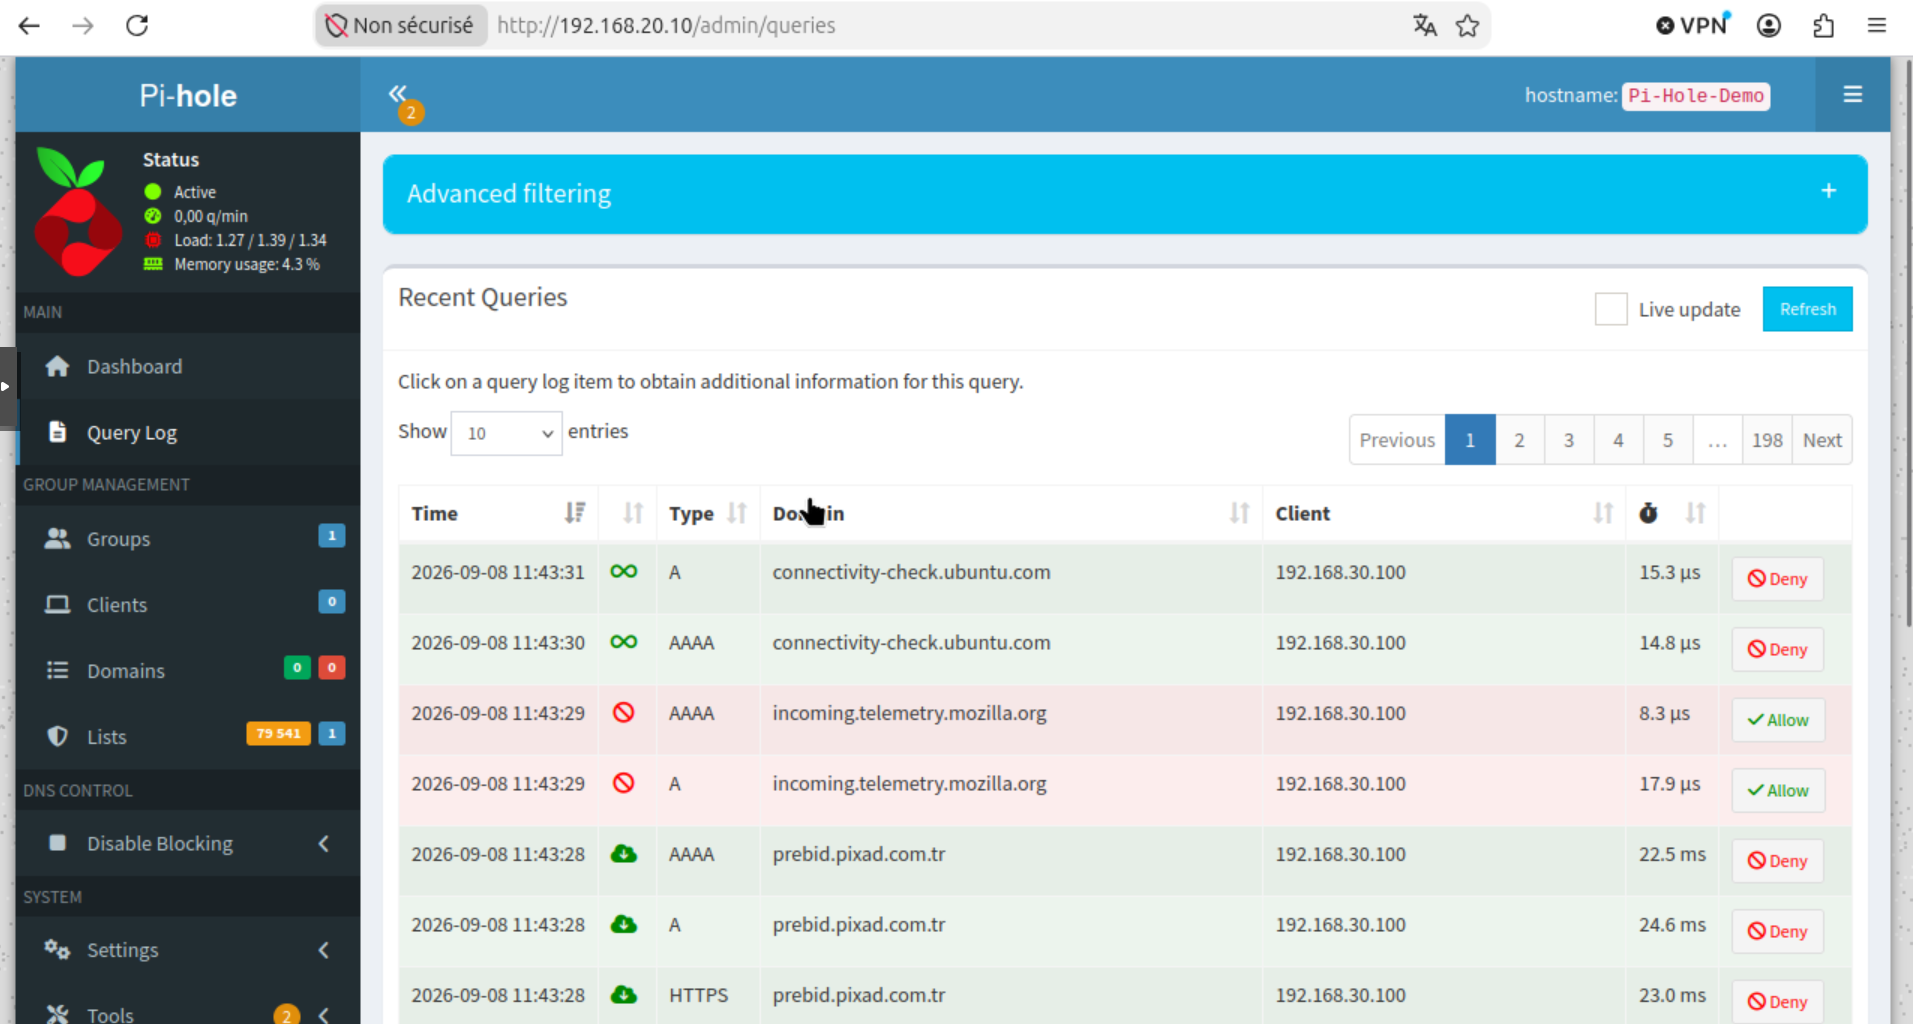Go to page 4 of queries

point(1618,440)
